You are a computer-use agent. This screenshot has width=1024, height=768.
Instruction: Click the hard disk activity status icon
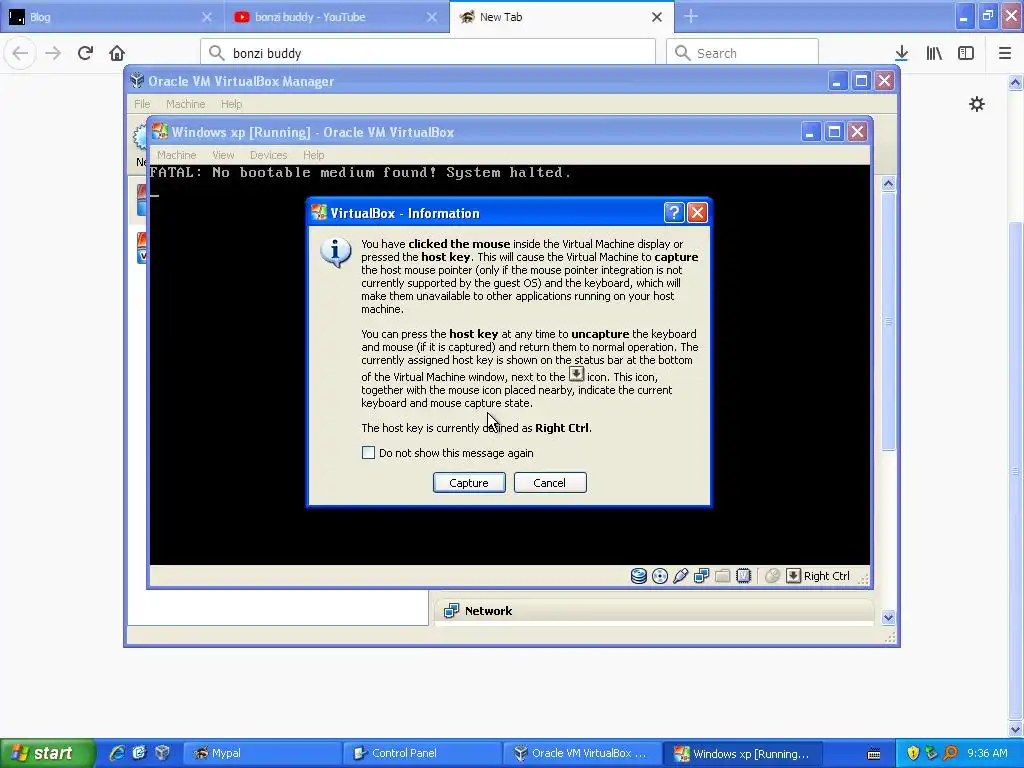coord(639,576)
